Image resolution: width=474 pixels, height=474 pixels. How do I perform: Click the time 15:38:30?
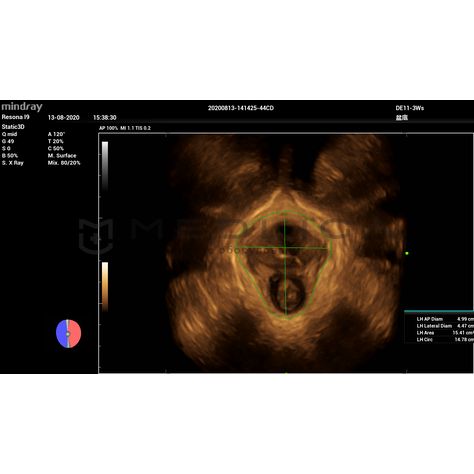(105, 118)
